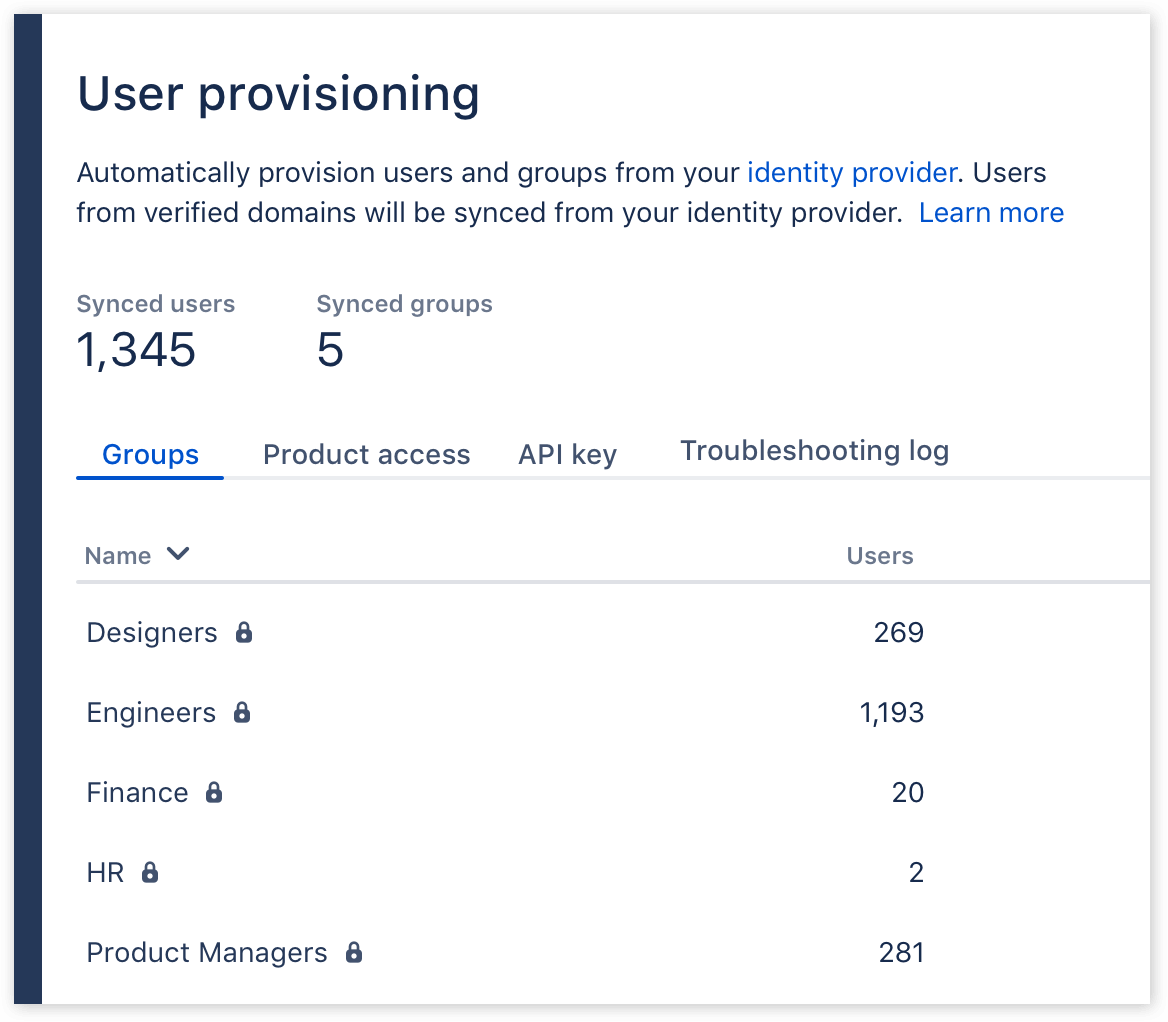1168x1022 pixels.
Task: Click the Synced users count 1,345
Action: [136, 350]
